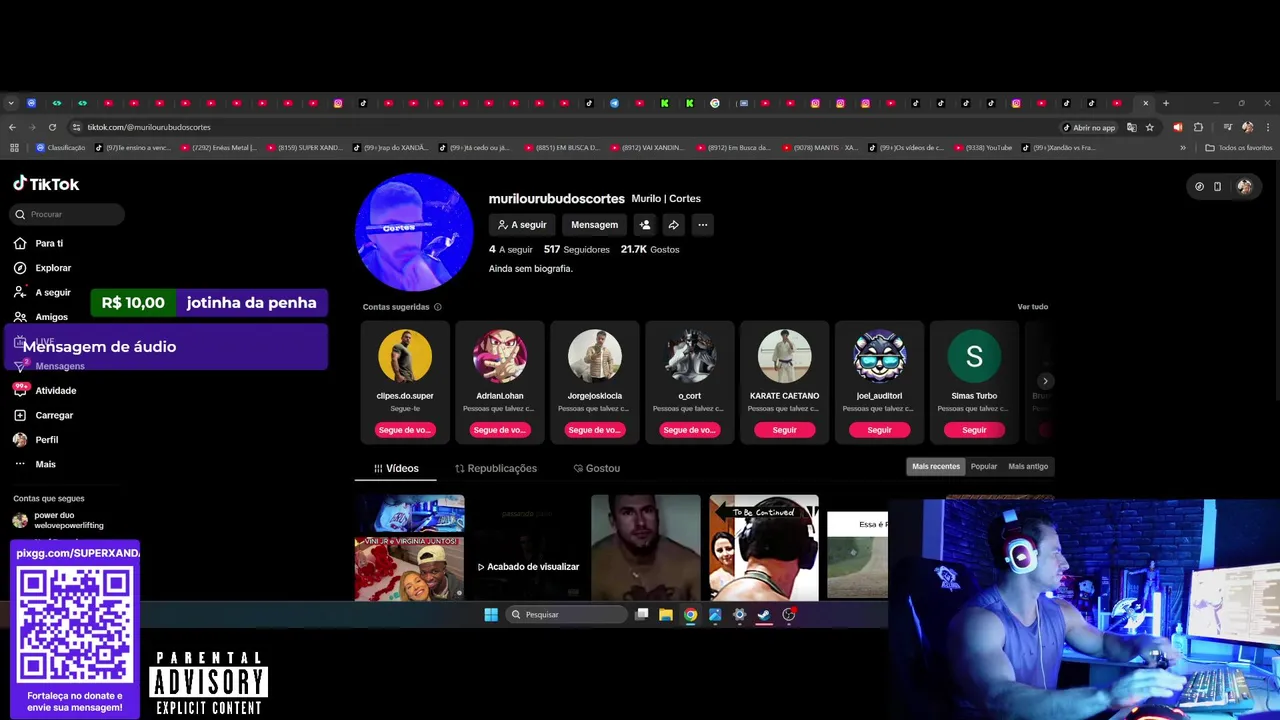Click Mensagem button on profile

pos(594,225)
